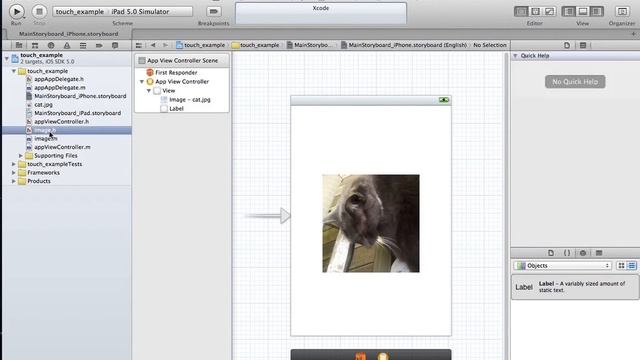Click touch_example folder in jump bar
The image size is (640, 360).
(256, 45)
